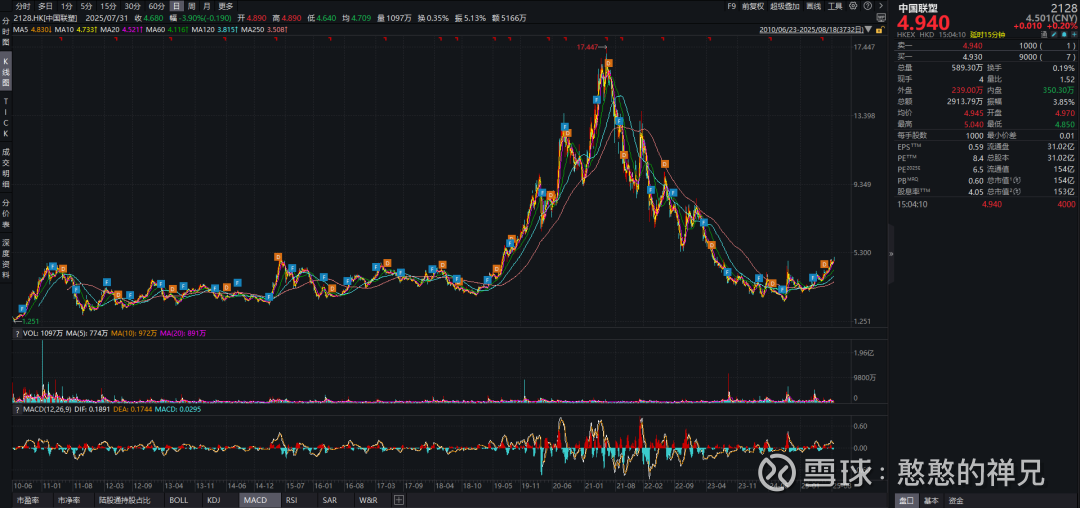Open F9 deep data
Image resolution: width=1080 pixels, height=508 pixels.
coord(731,6)
